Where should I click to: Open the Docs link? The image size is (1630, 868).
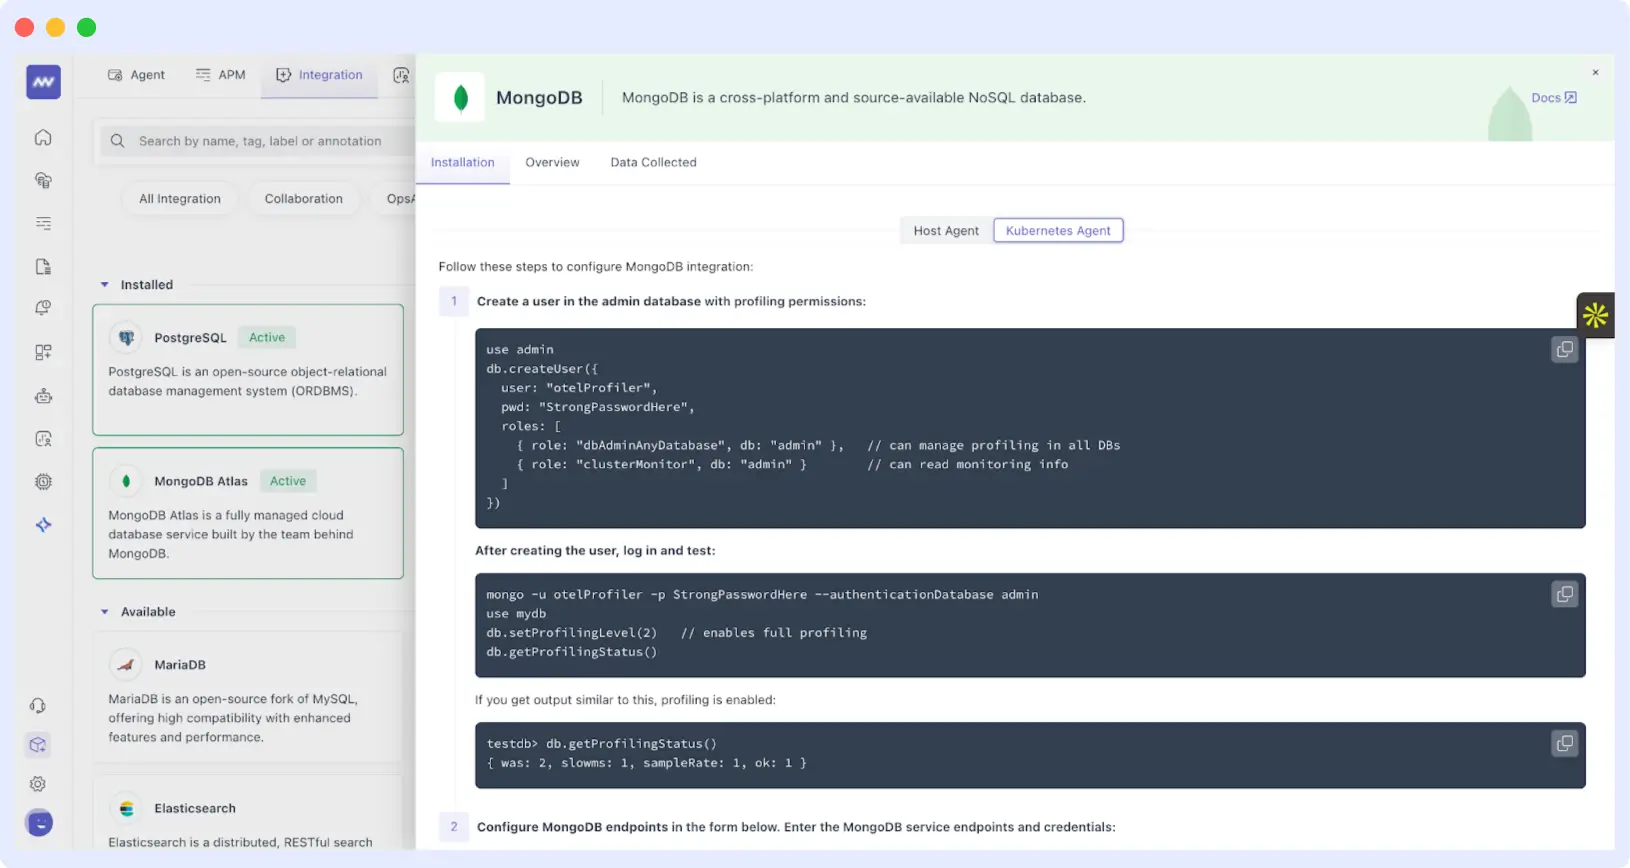click(1554, 97)
